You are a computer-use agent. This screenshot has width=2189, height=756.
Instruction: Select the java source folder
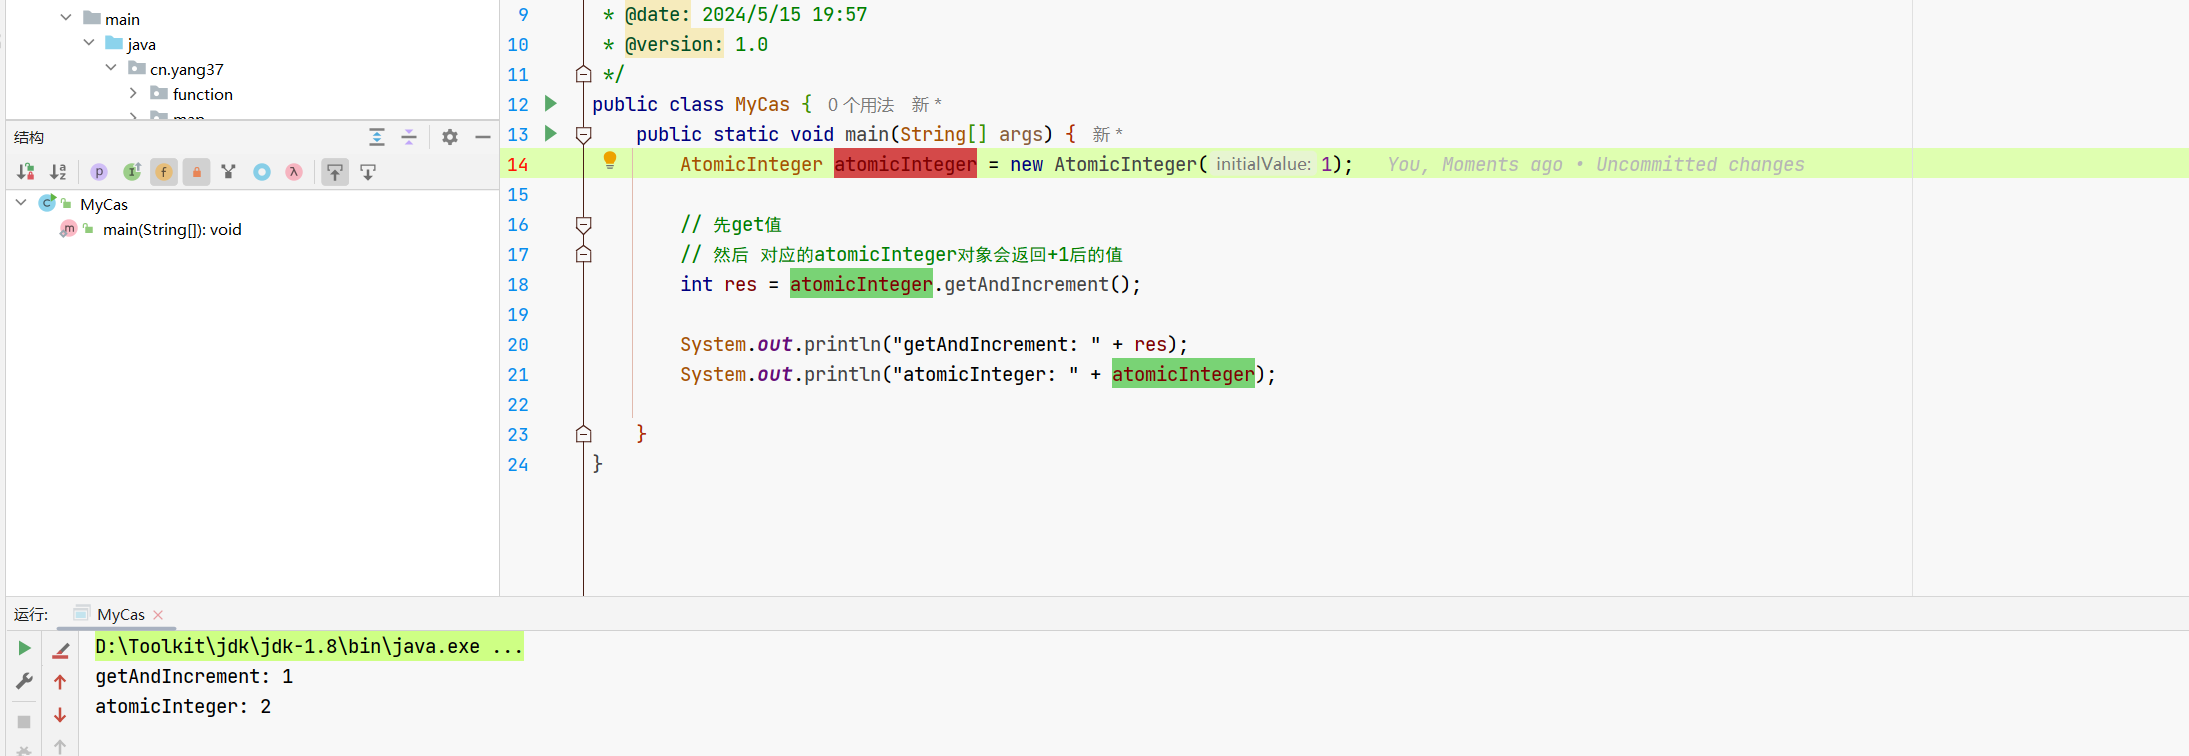141,44
